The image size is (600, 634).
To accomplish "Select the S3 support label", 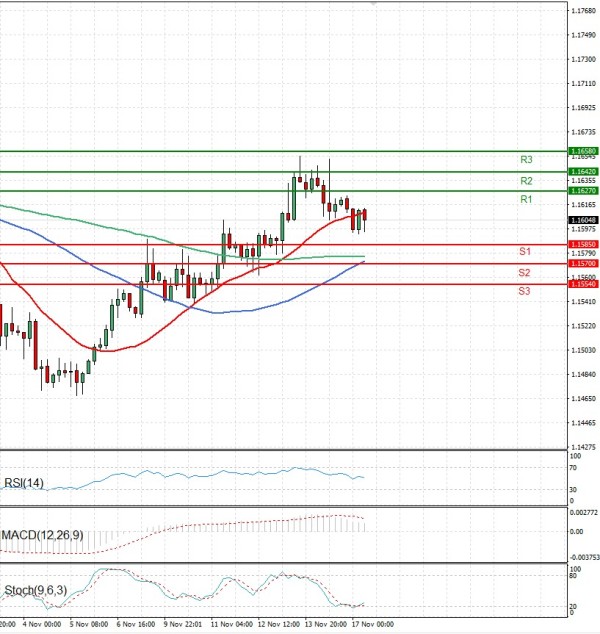I will (524, 290).
